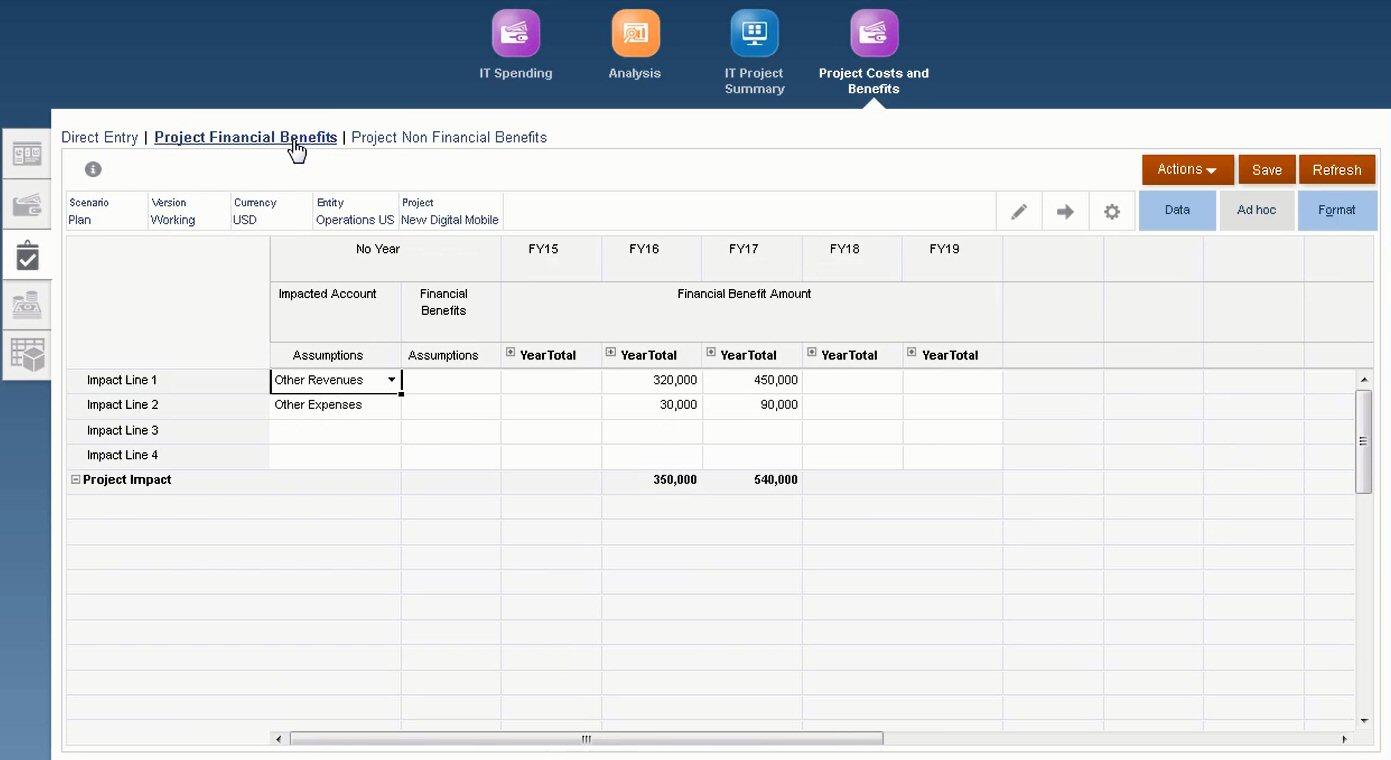The height and width of the screenshot is (760, 1391).
Task: Click the wallet icon in left sidebar
Action: [x=26, y=204]
